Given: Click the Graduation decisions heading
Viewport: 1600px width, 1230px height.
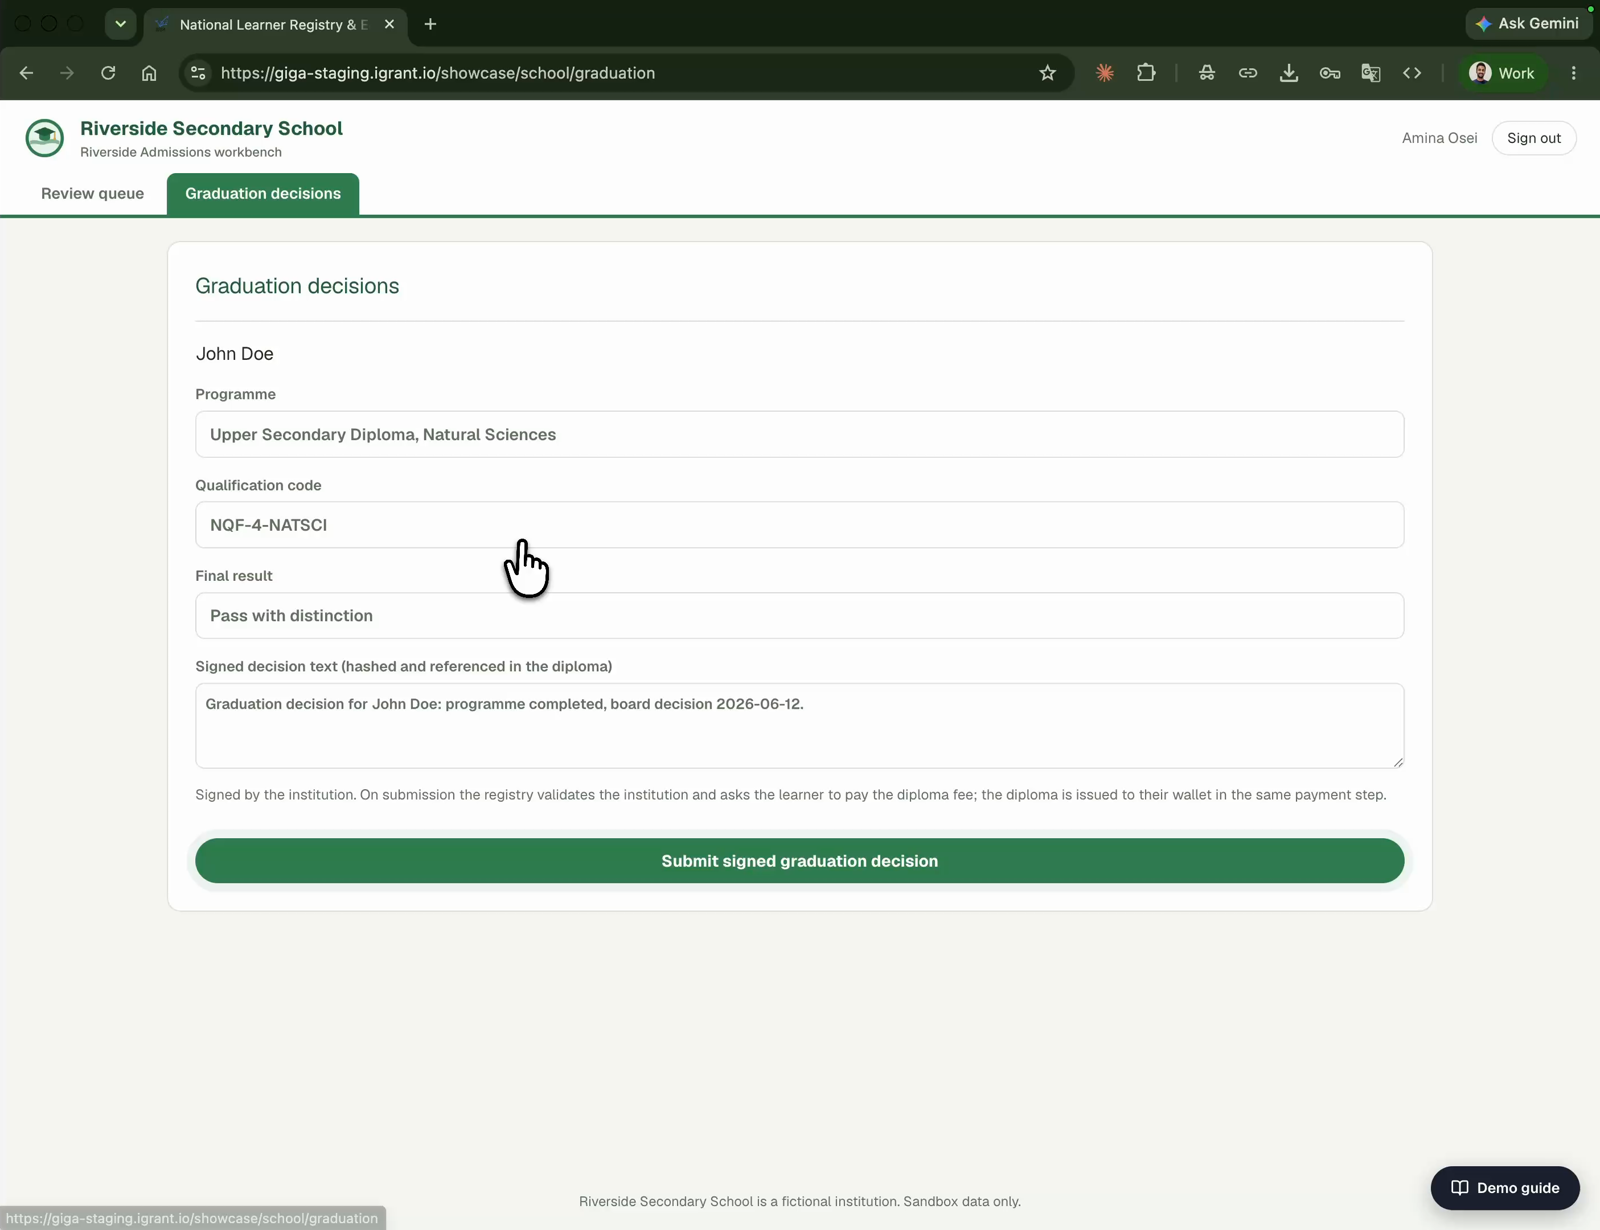Looking at the screenshot, I should point(297,286).
